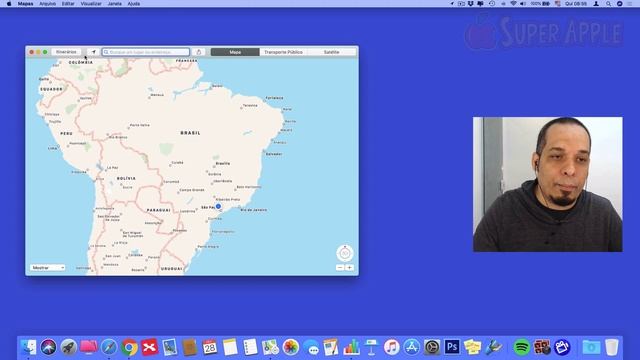The width and height of the screenshot is (640, 360).
Task: Click the Itinerários directions button
Action: 66,52
